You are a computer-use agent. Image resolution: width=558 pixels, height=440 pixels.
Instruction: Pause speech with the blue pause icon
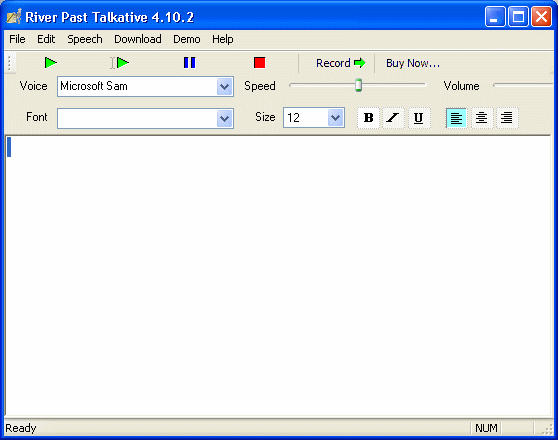tap(189, 63)
